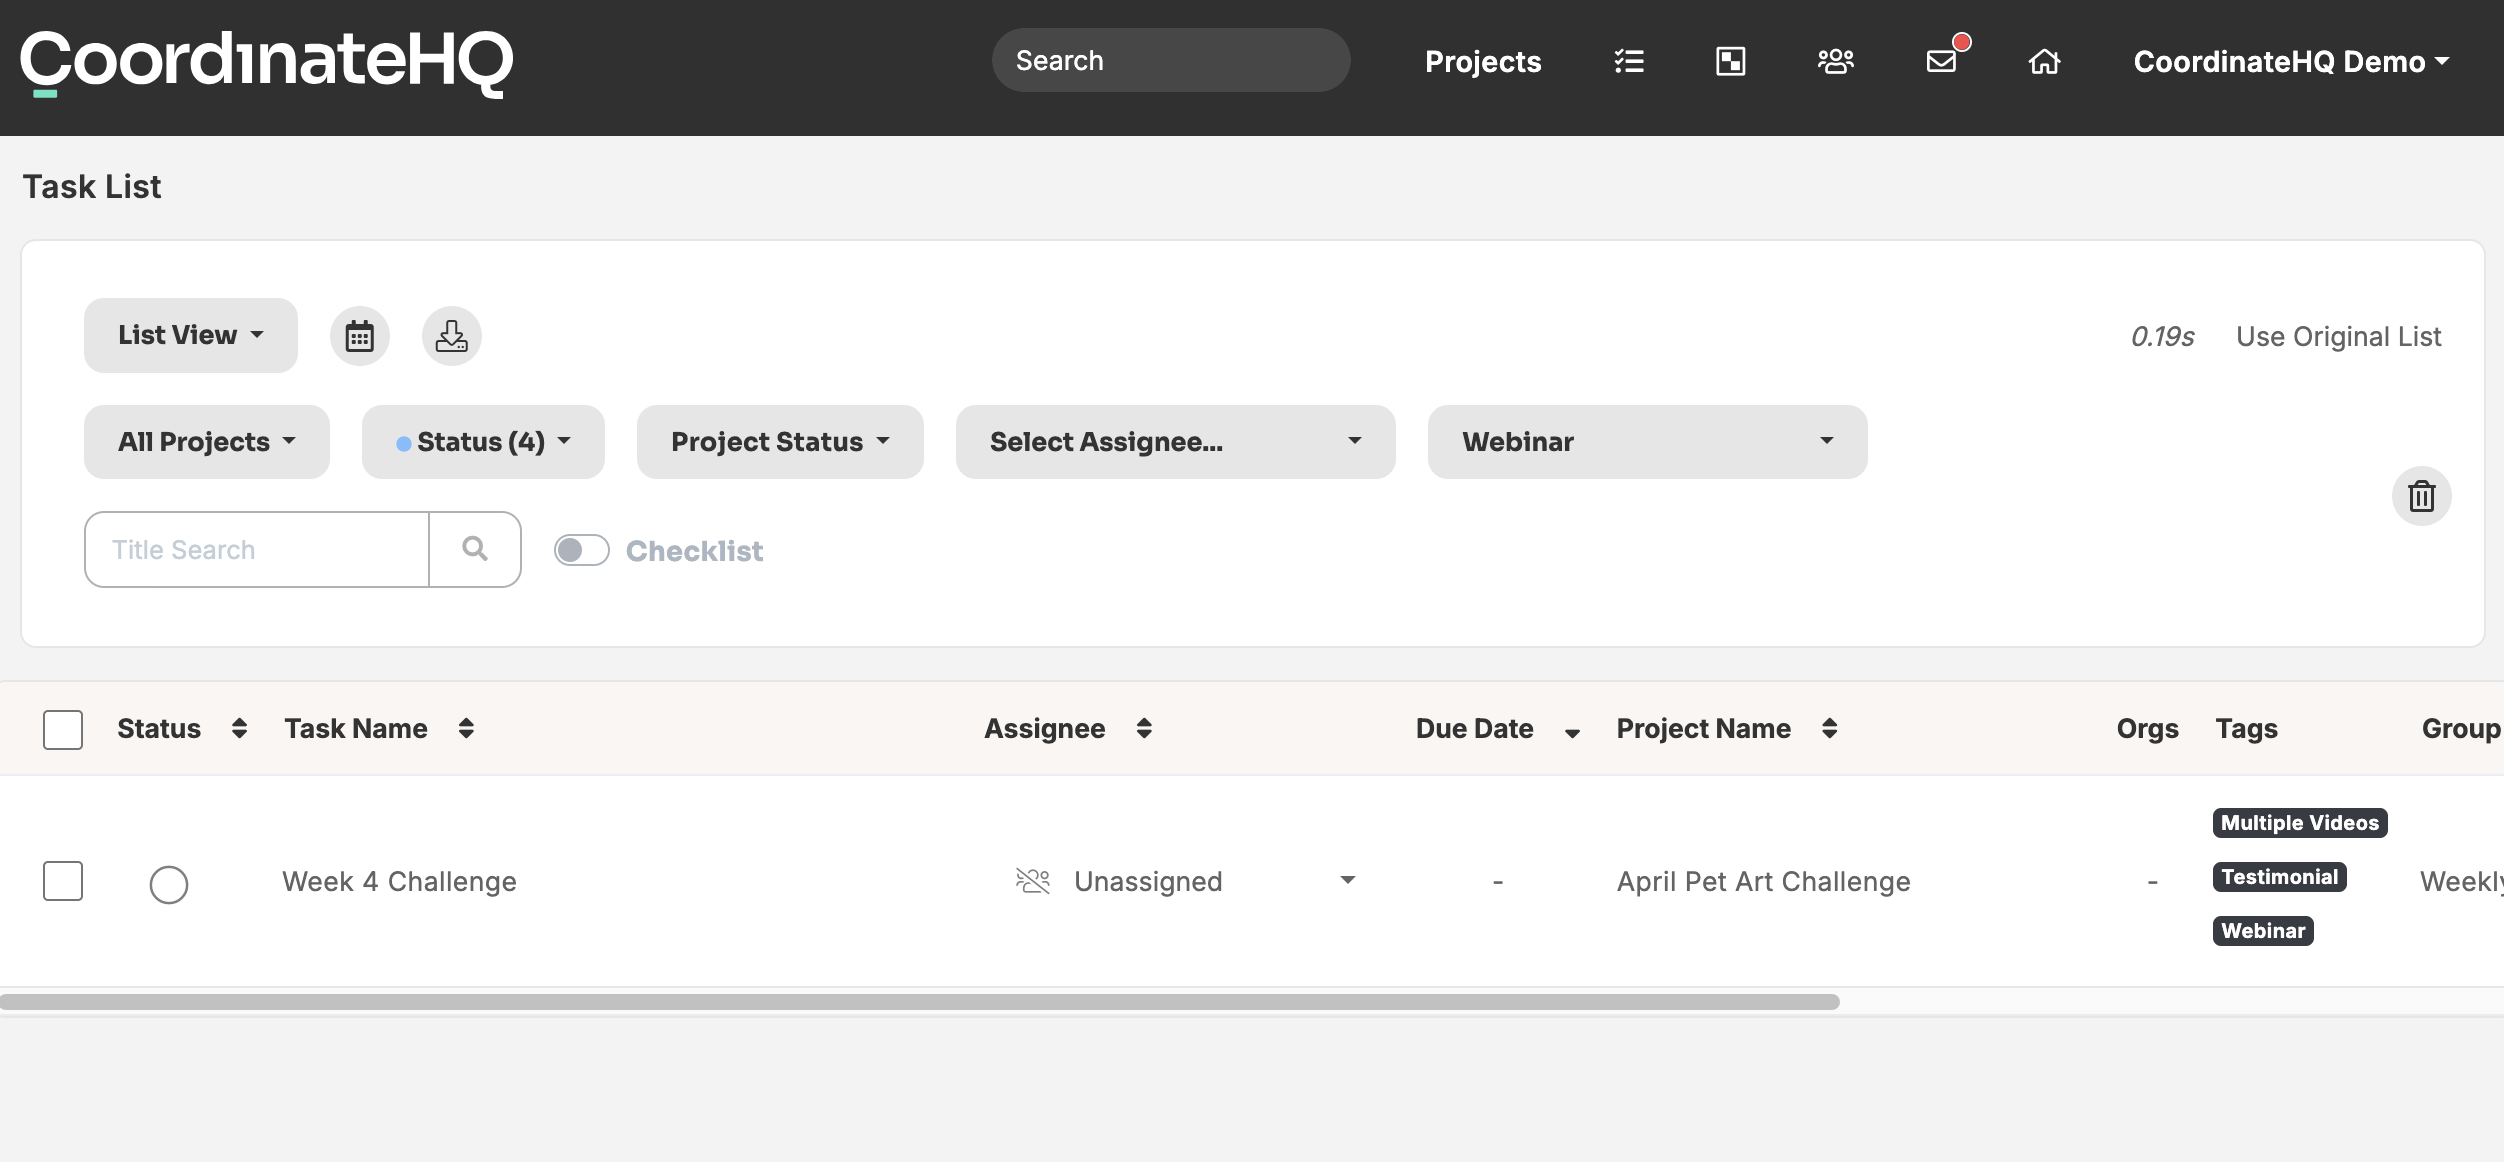Open the Status (4) filter dropdown
This screenshot has height=1162, width=2504.
pyautogui.click(x=484, y=442)
